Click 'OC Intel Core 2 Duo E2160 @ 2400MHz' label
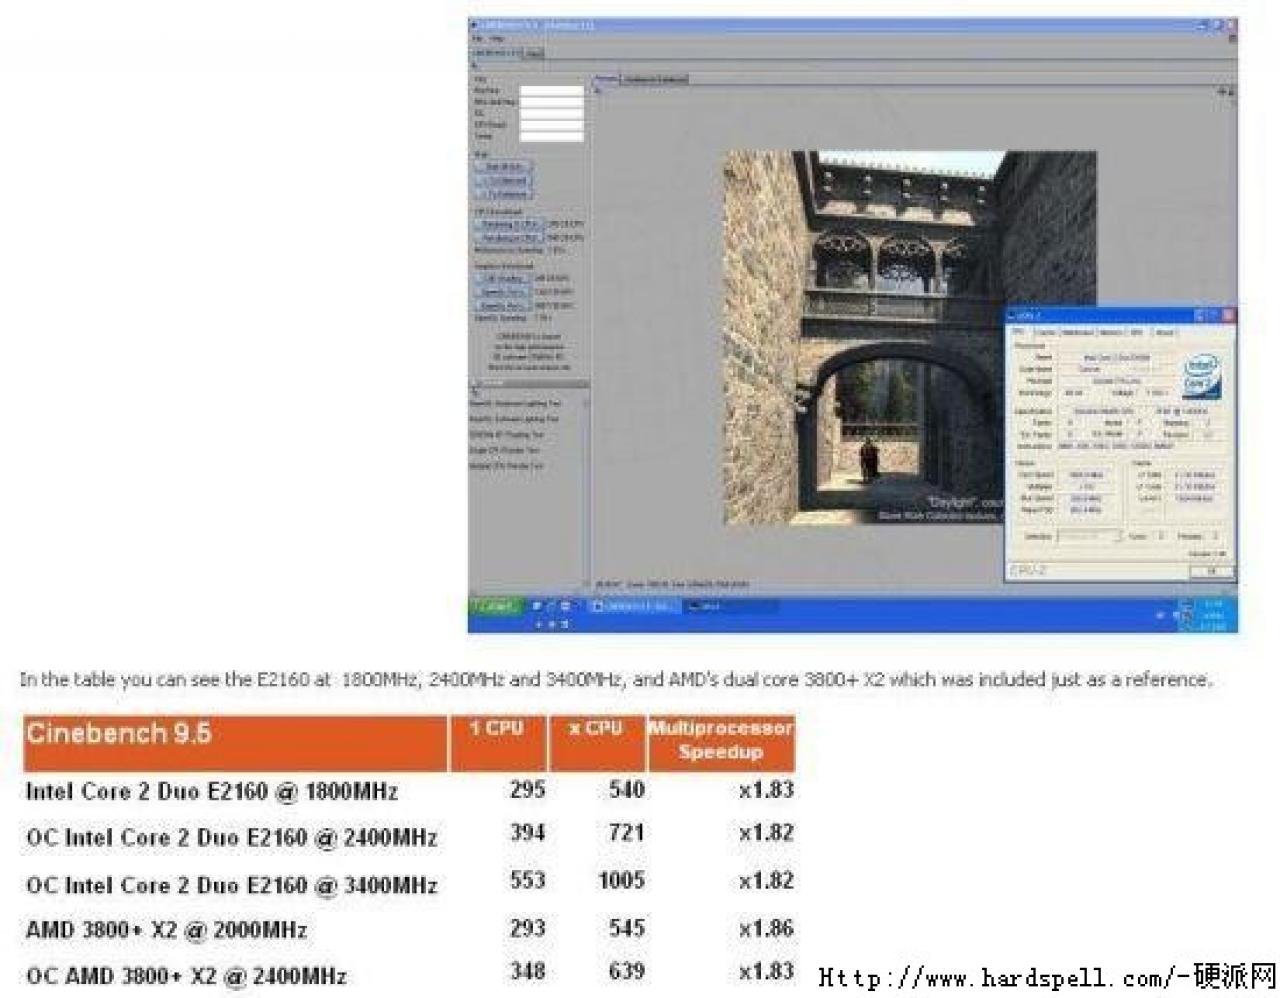1280x998 pixels. [232, 838]
